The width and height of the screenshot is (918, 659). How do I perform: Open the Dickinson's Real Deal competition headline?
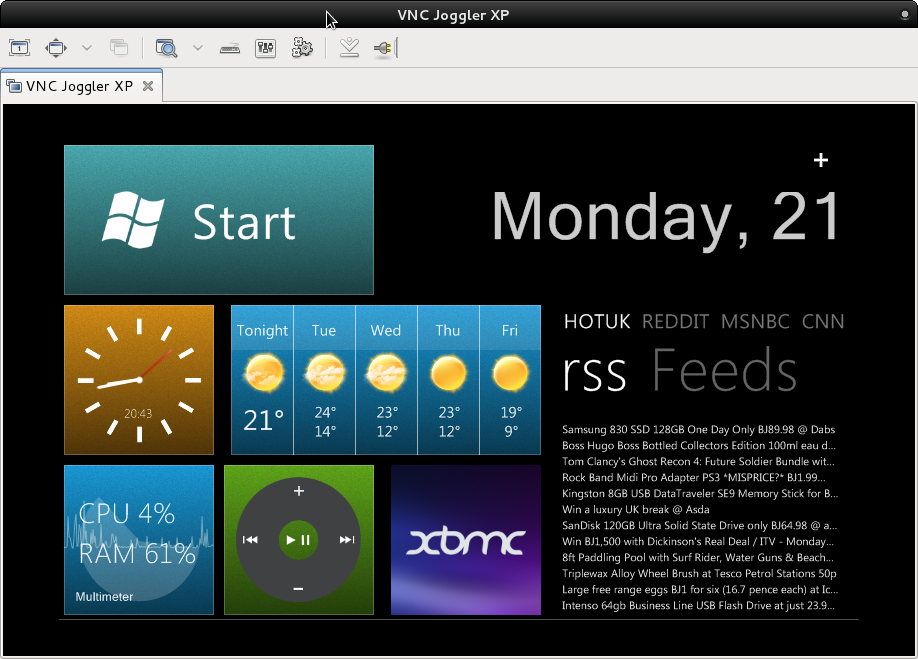pos(698,541)
